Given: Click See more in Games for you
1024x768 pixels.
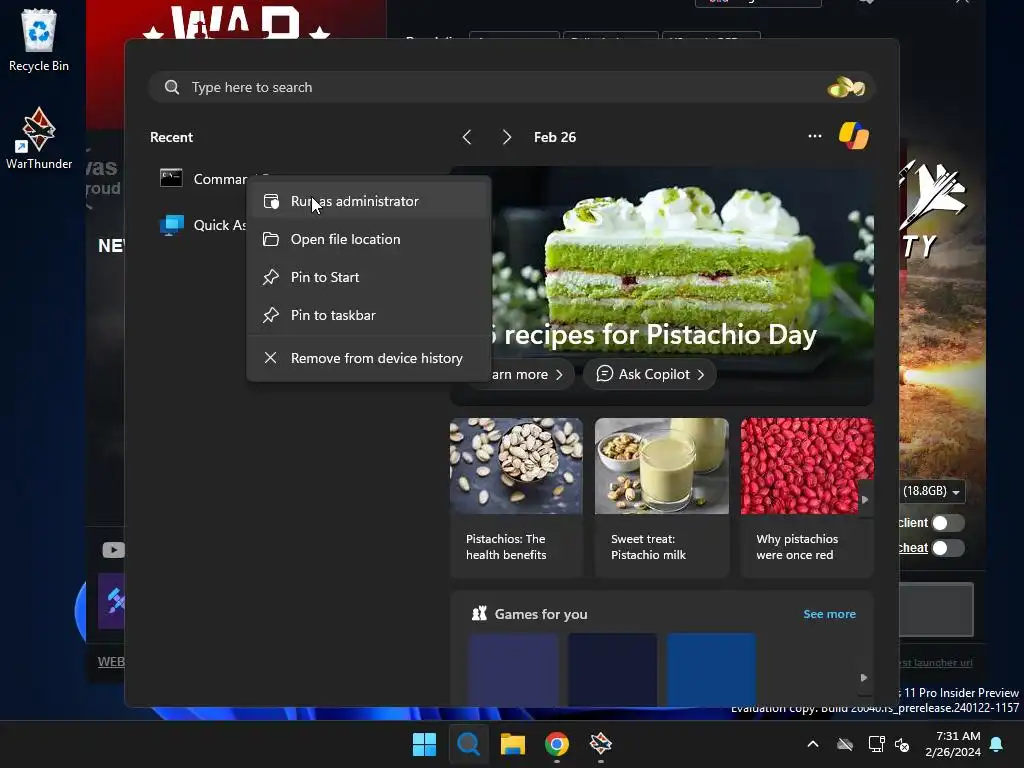Looking at the screenshot, I should tap(829, 614).
